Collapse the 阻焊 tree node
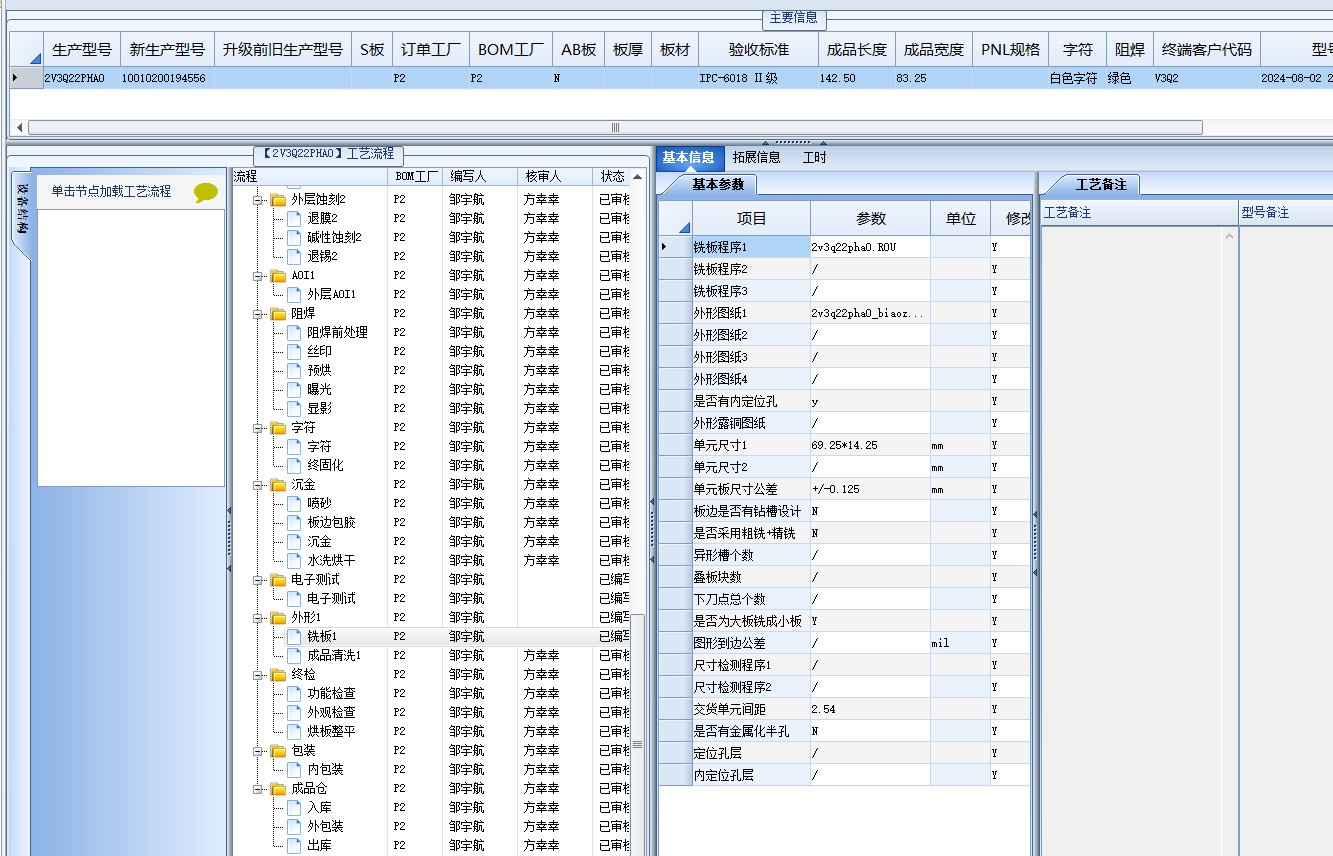1333x856 pixels. 258,314
